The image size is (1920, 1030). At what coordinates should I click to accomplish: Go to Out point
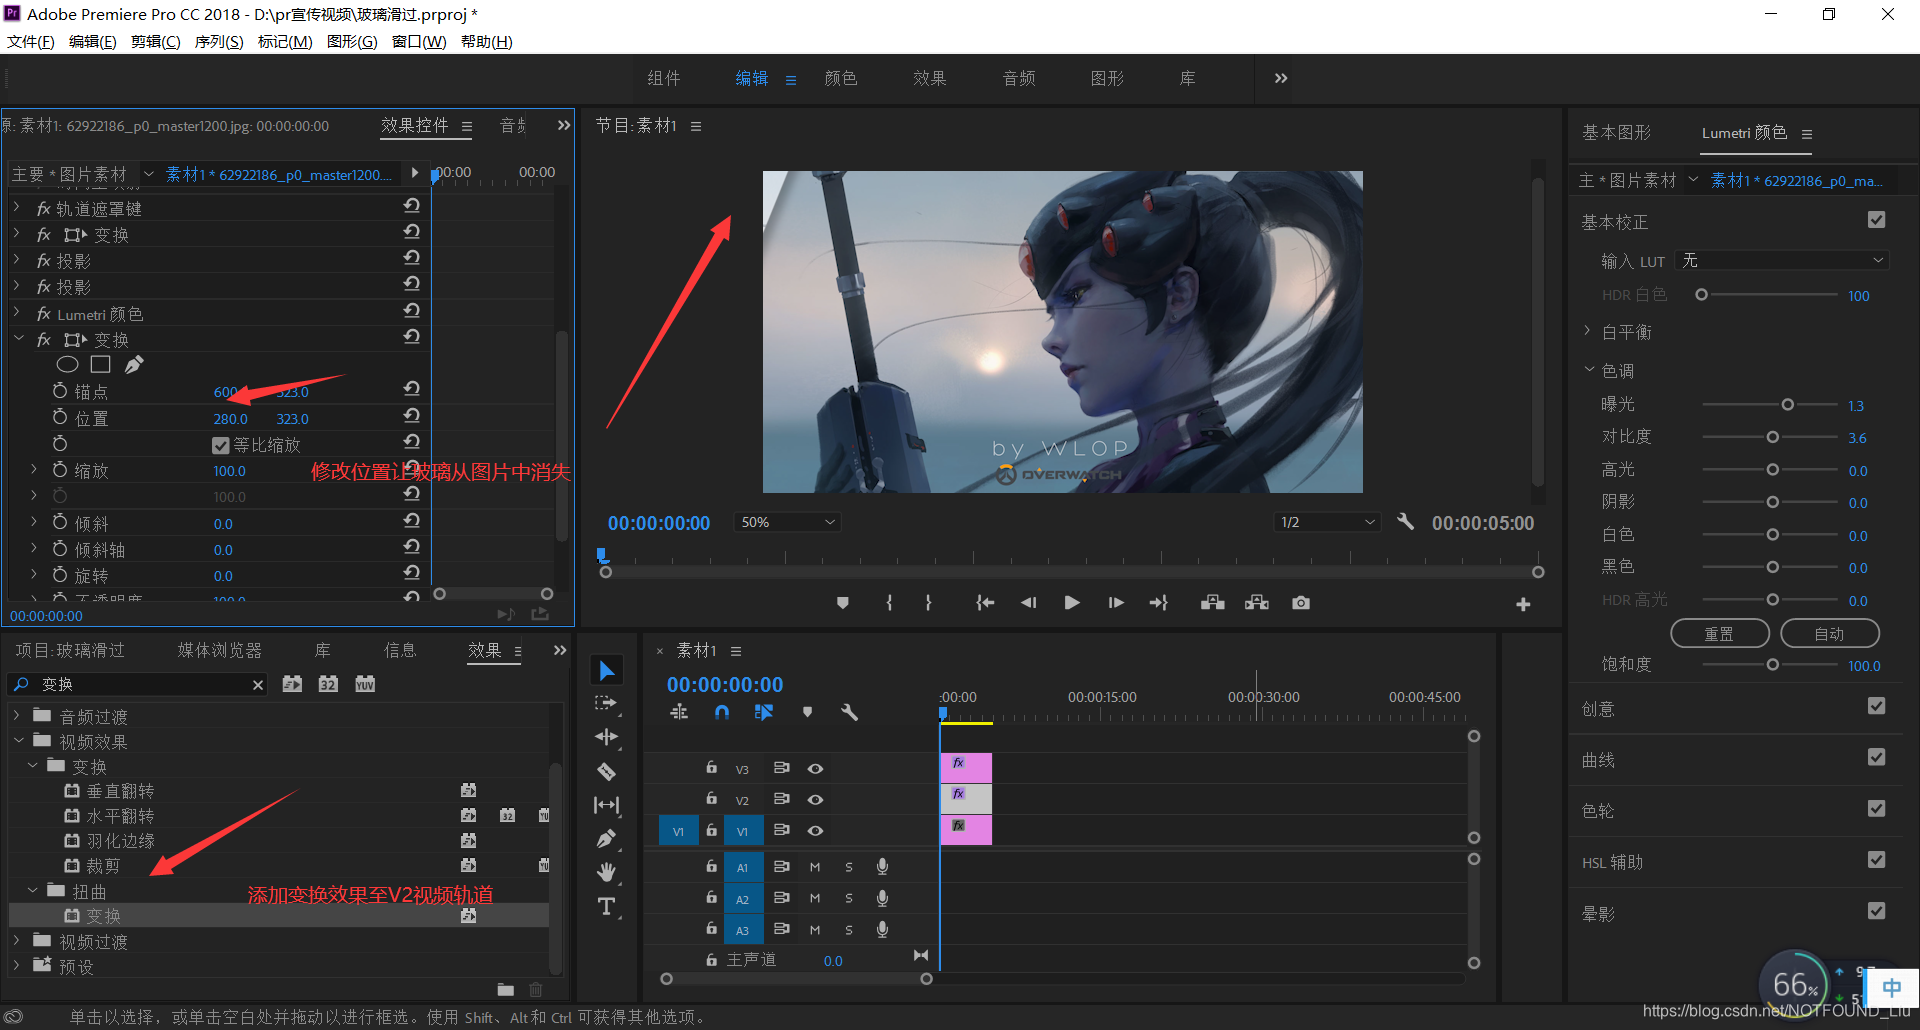tap(1159, 603)
